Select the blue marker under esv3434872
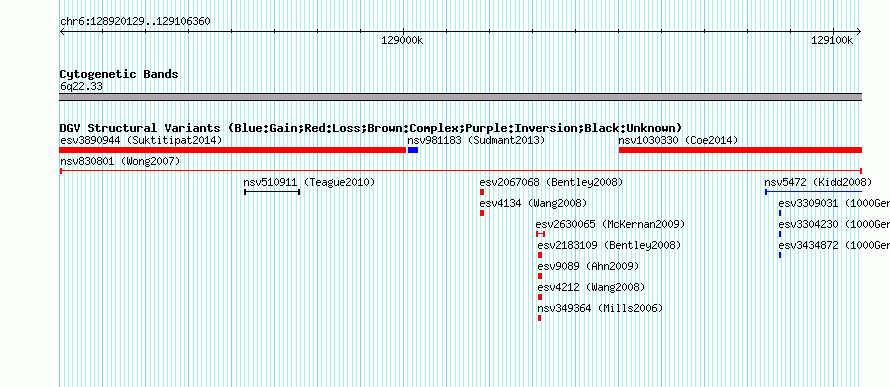Viewport: 890px width, 387px height. point(780,255)
